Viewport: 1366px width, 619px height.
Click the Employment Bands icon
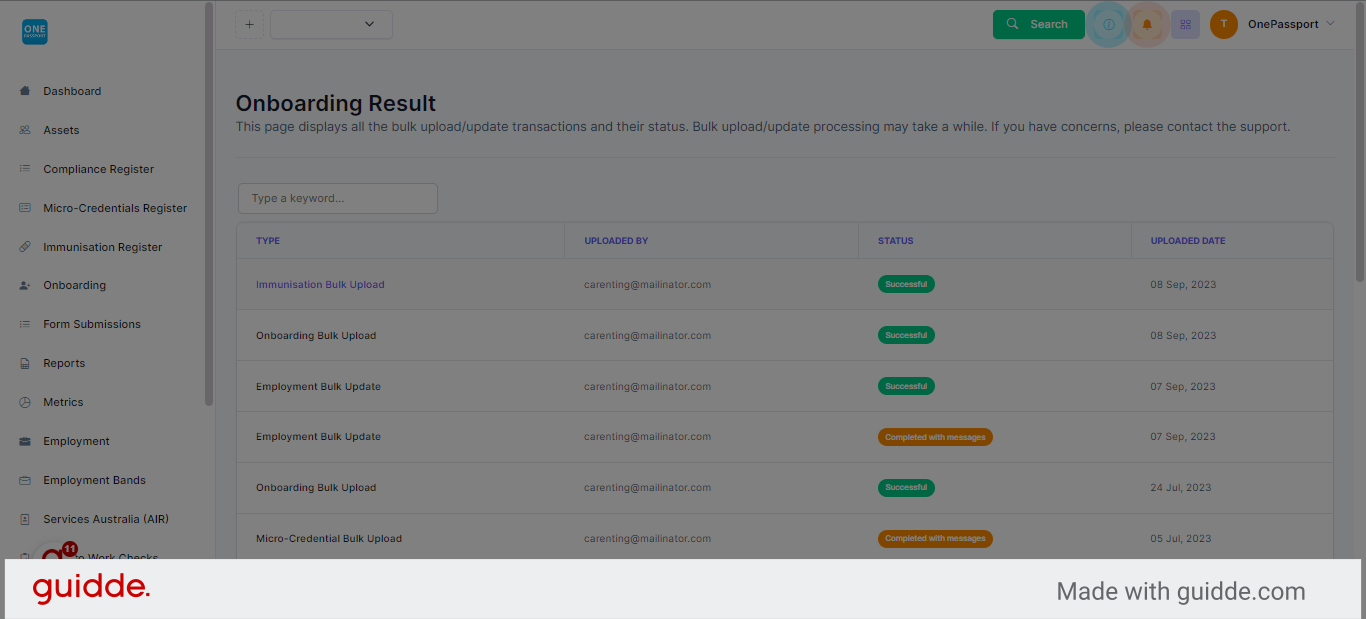pos(25,480)
